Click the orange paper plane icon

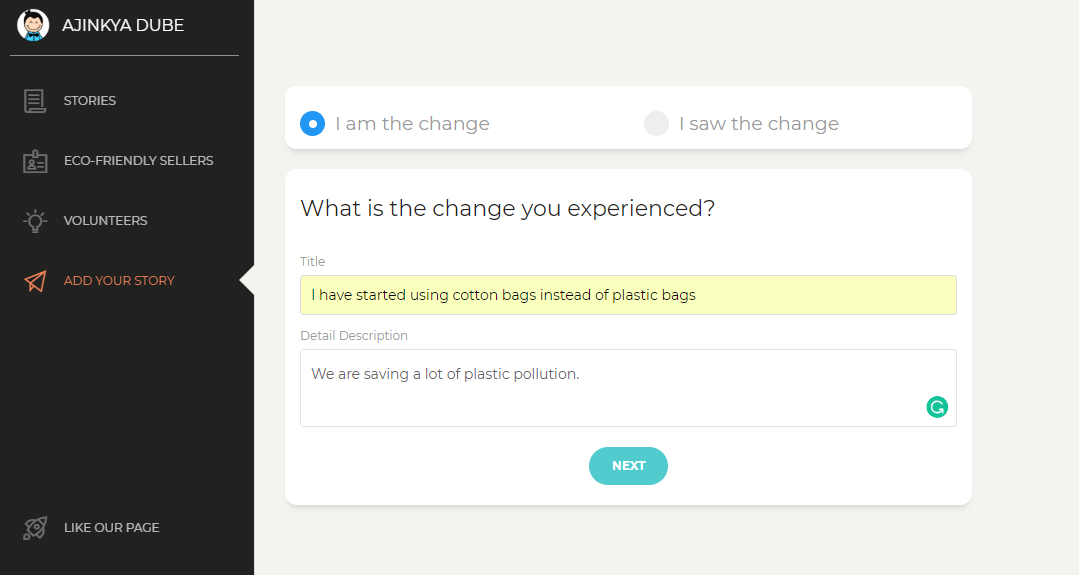pyautogui.click(x=35, y=281)
